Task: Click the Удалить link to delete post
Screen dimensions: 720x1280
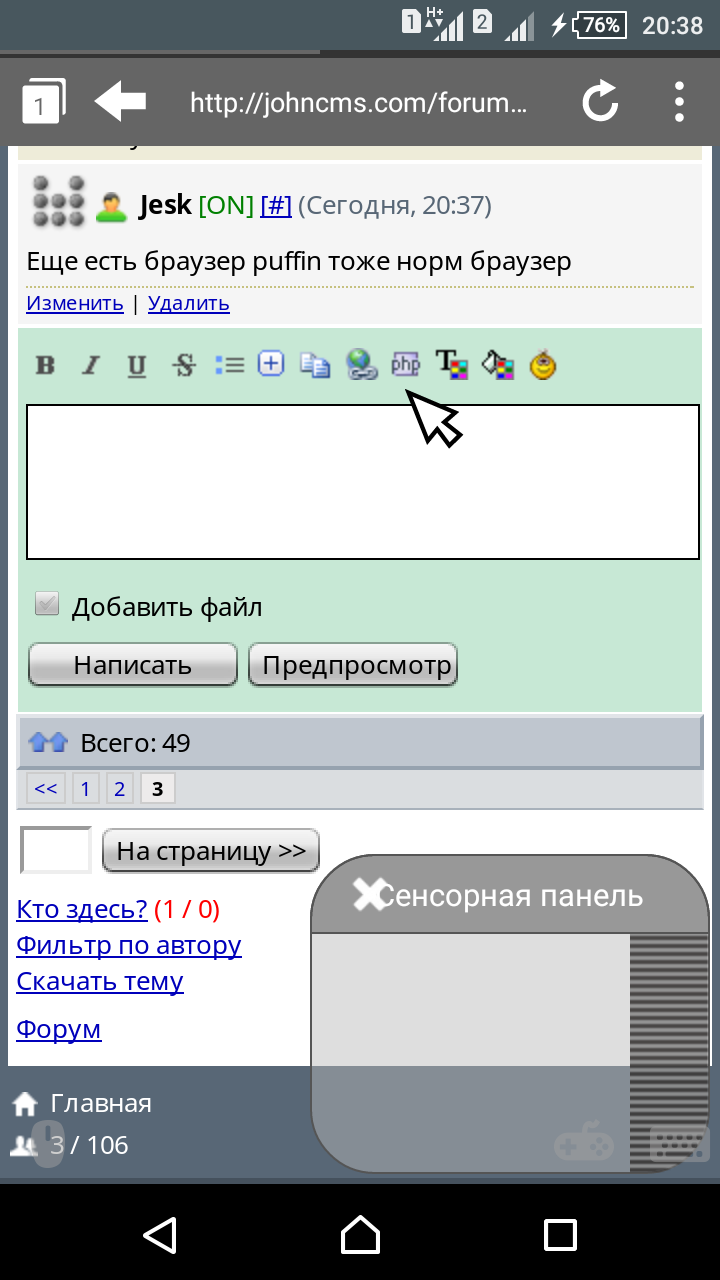Action: pyautogui.click(x=189, y=303)
